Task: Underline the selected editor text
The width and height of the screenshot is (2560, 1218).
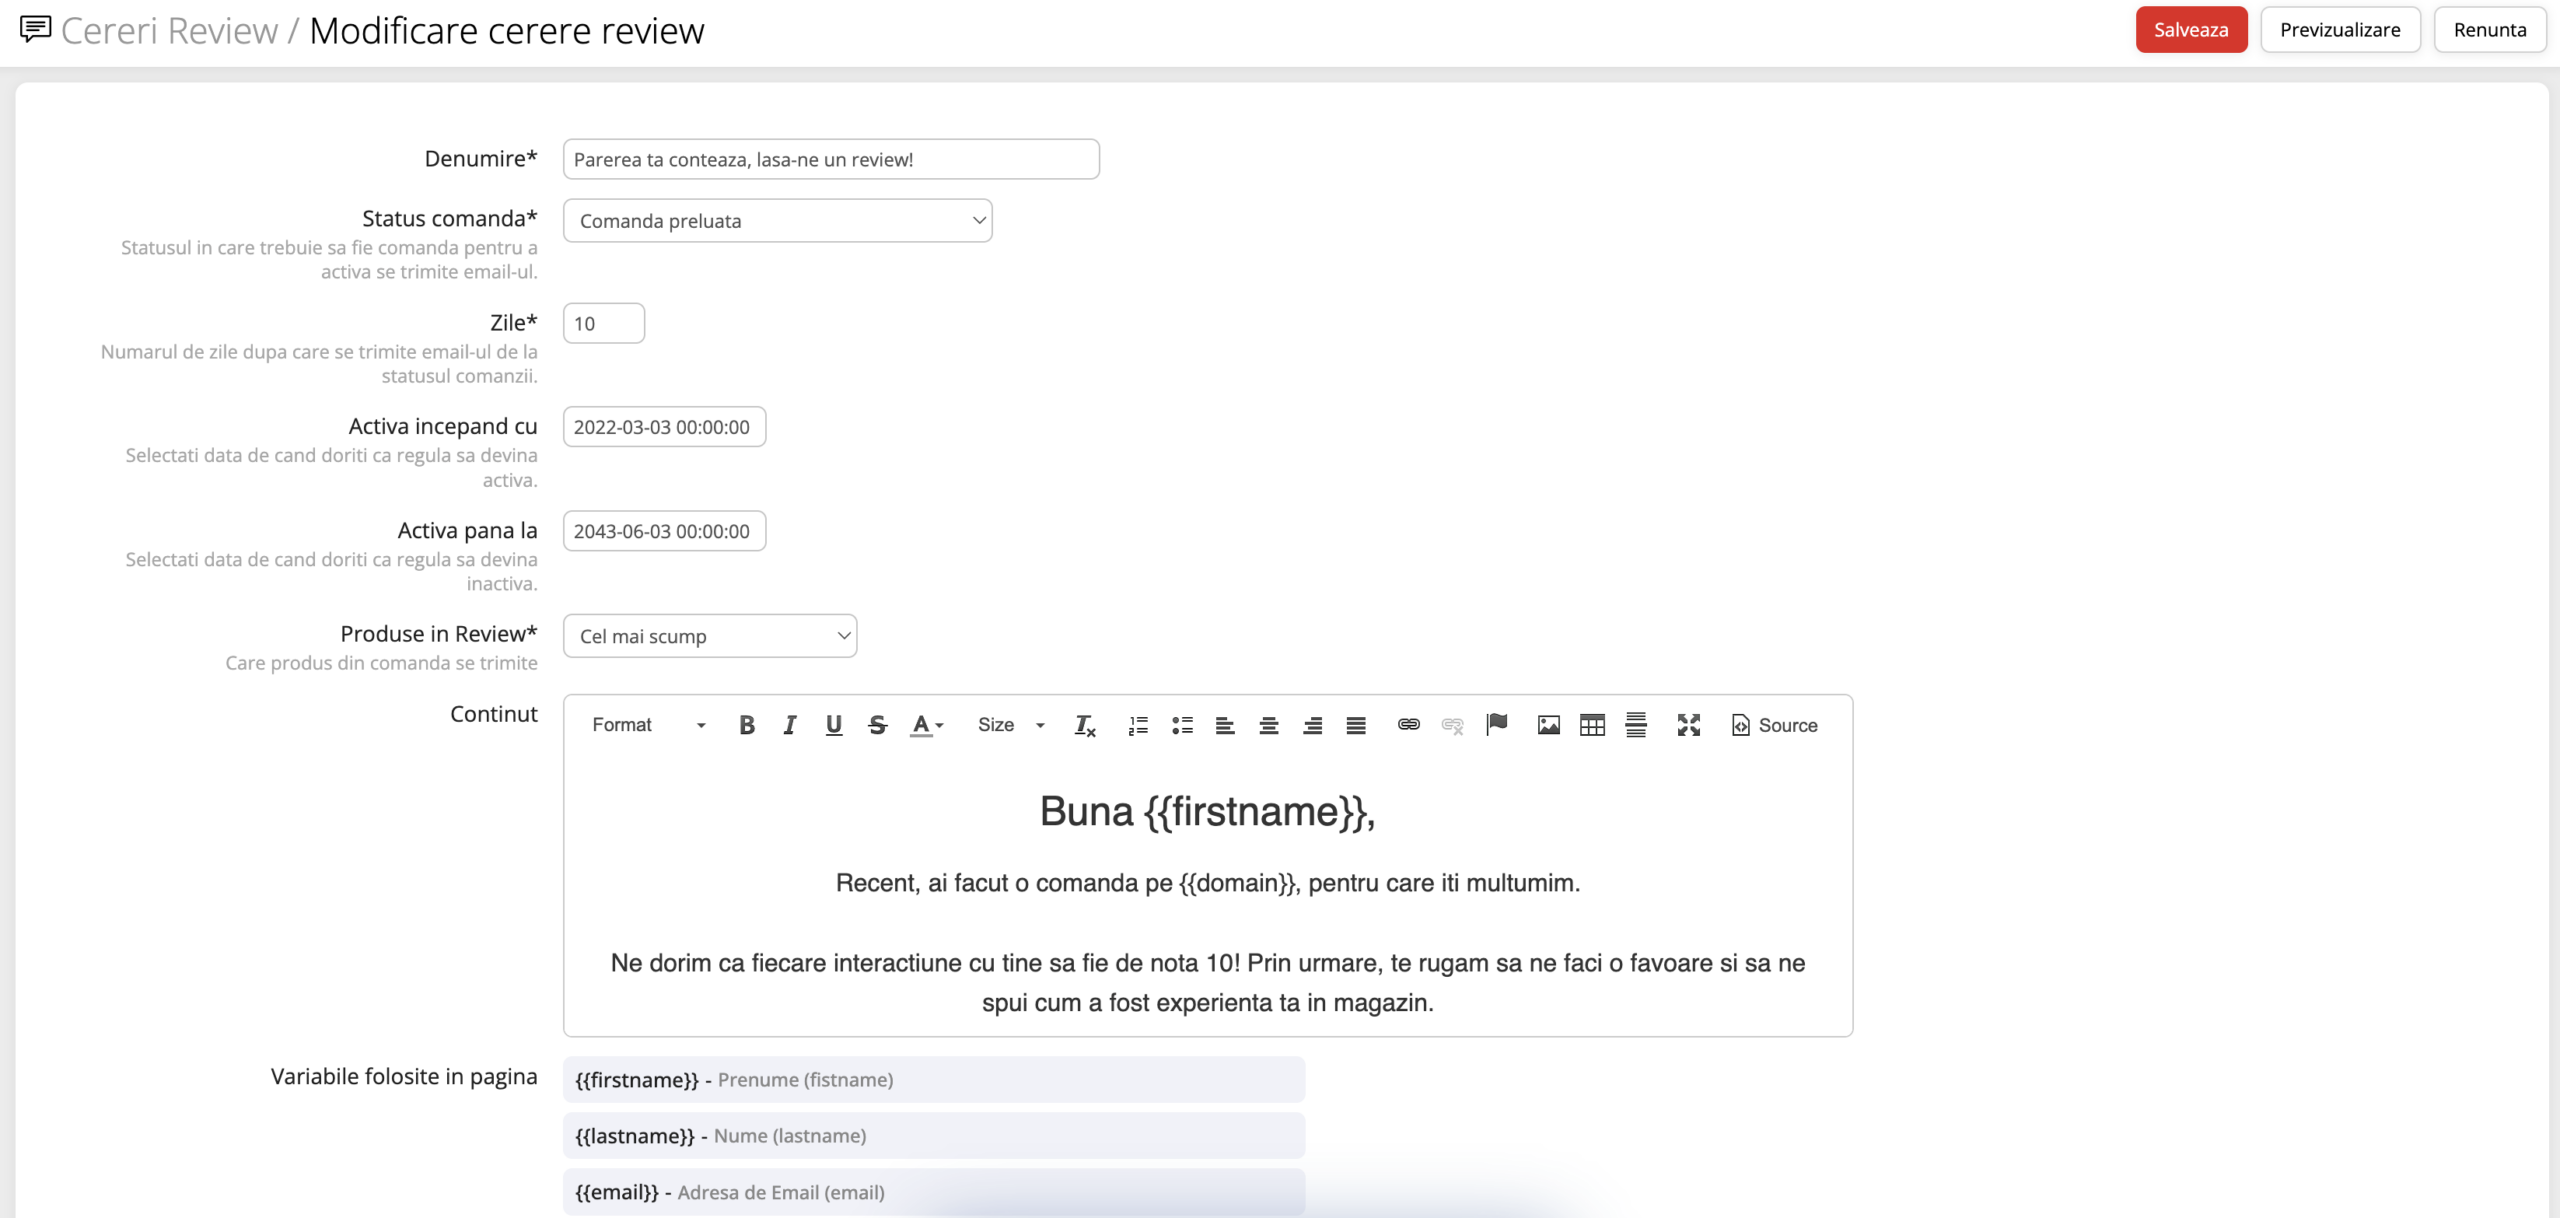Action: click(833, 725)
